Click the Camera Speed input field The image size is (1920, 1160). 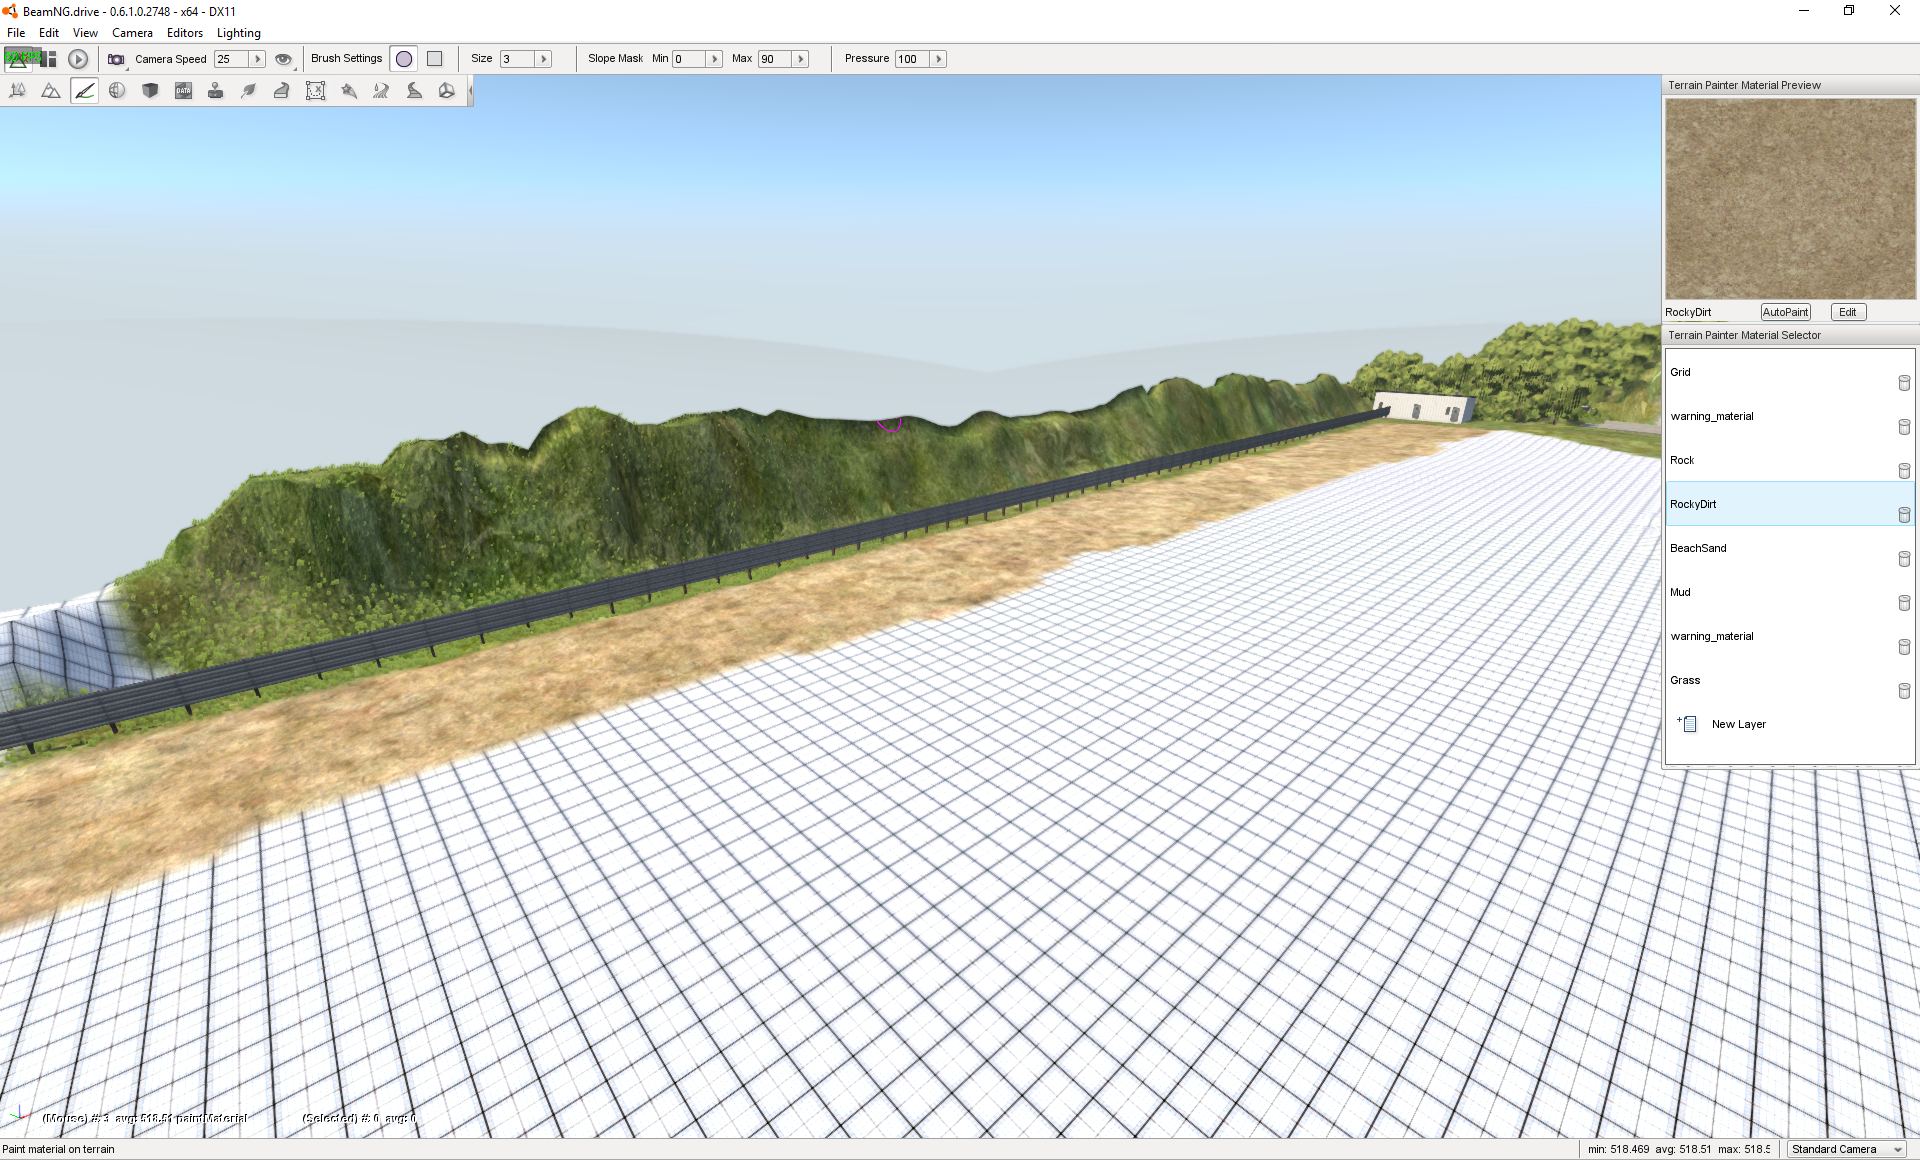(231, 59)
